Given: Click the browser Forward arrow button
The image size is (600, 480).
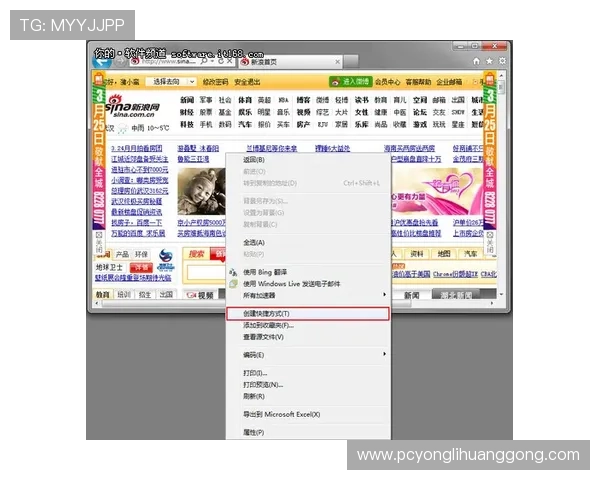Looking at the screenshot, I should [121, 61].
